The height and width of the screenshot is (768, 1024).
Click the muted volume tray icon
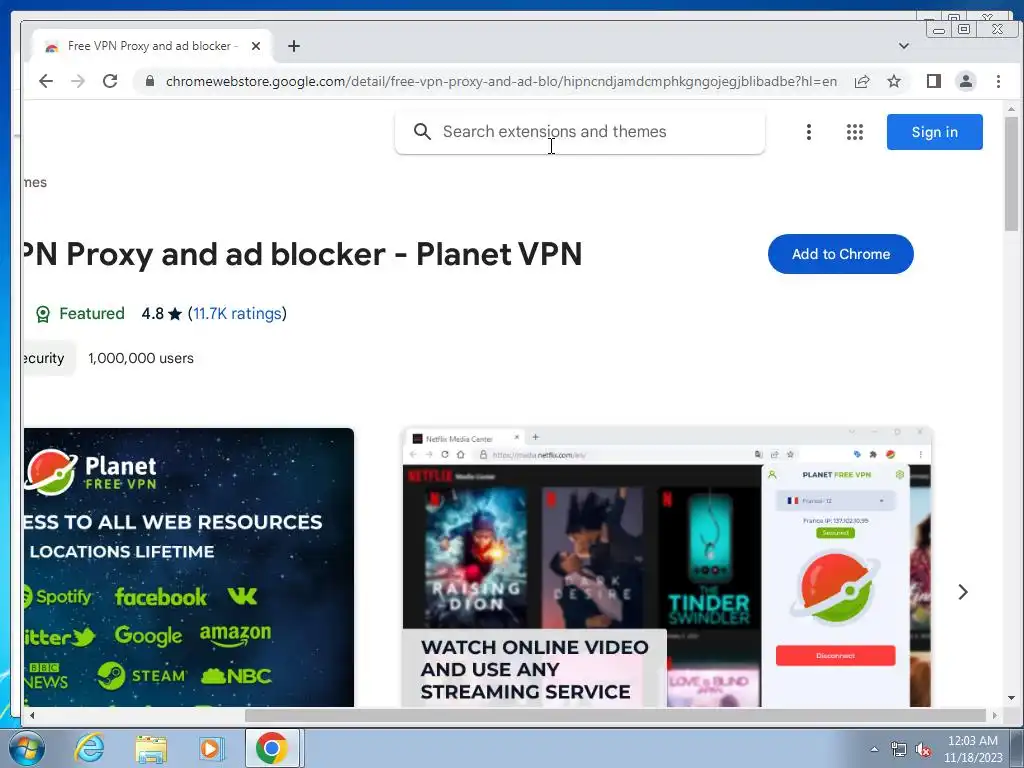[x=923, y=749]
